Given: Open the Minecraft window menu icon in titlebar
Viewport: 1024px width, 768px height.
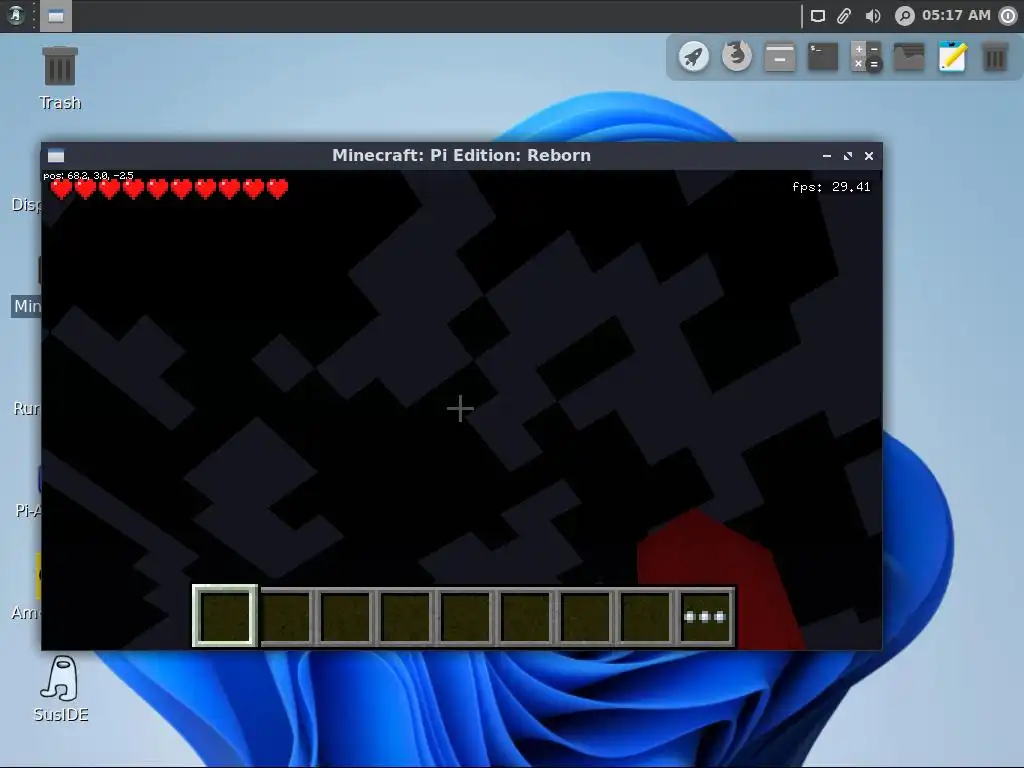Looking at the screenshot, I should (x=56, y=155).
